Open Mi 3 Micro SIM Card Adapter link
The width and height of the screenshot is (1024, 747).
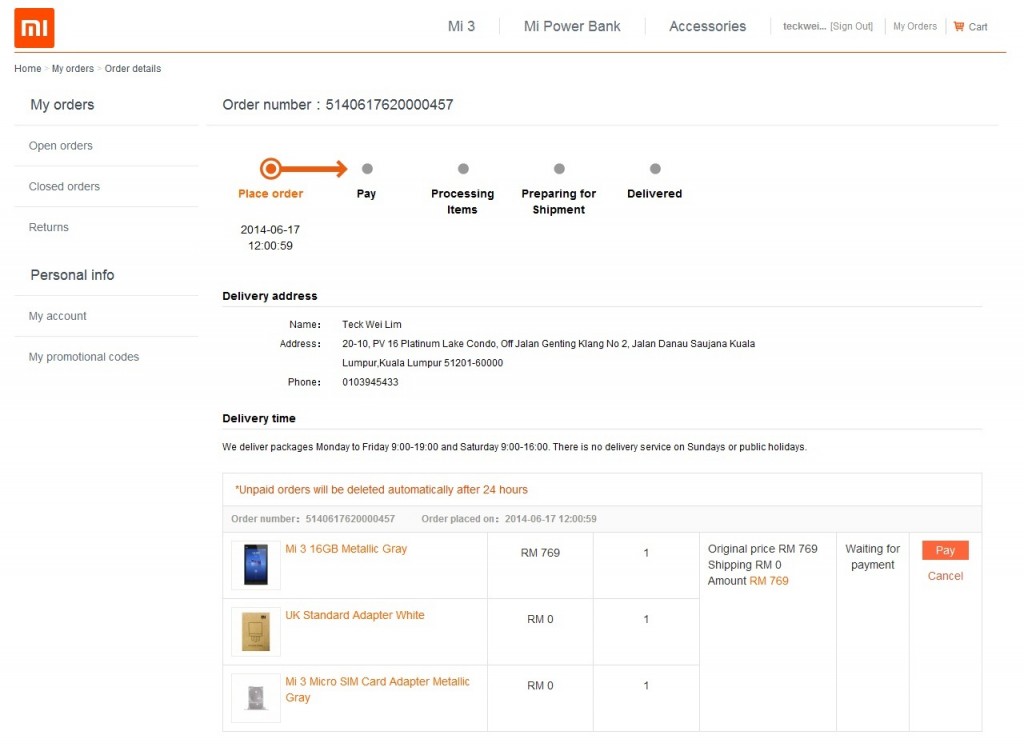(377, 690)
